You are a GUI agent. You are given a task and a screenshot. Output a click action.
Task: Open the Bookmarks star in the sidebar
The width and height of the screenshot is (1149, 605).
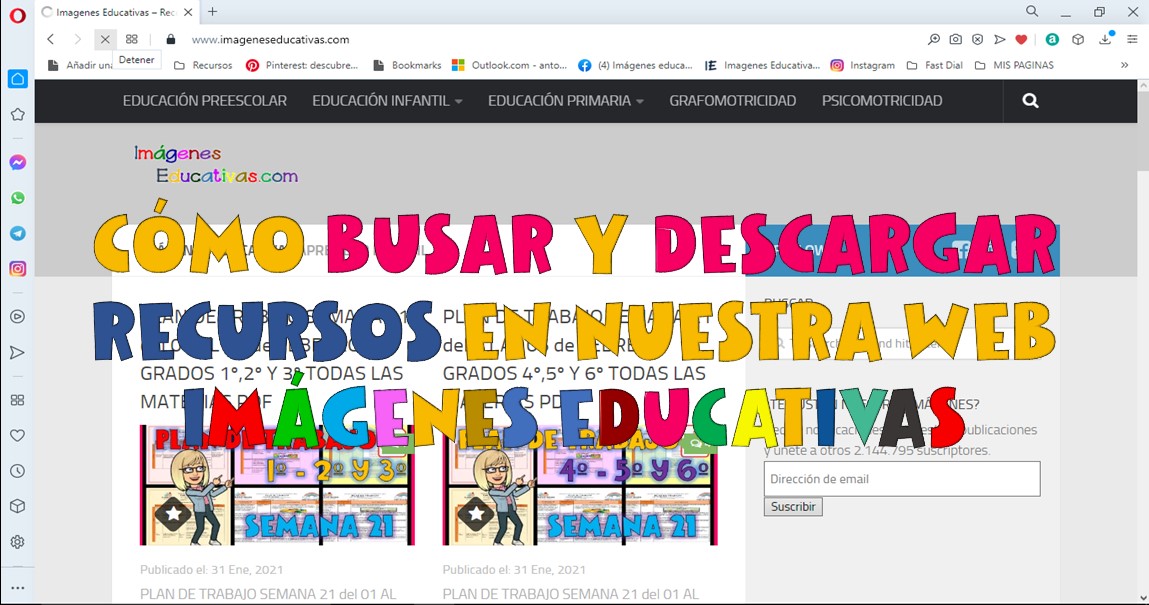tap(18, 114)
